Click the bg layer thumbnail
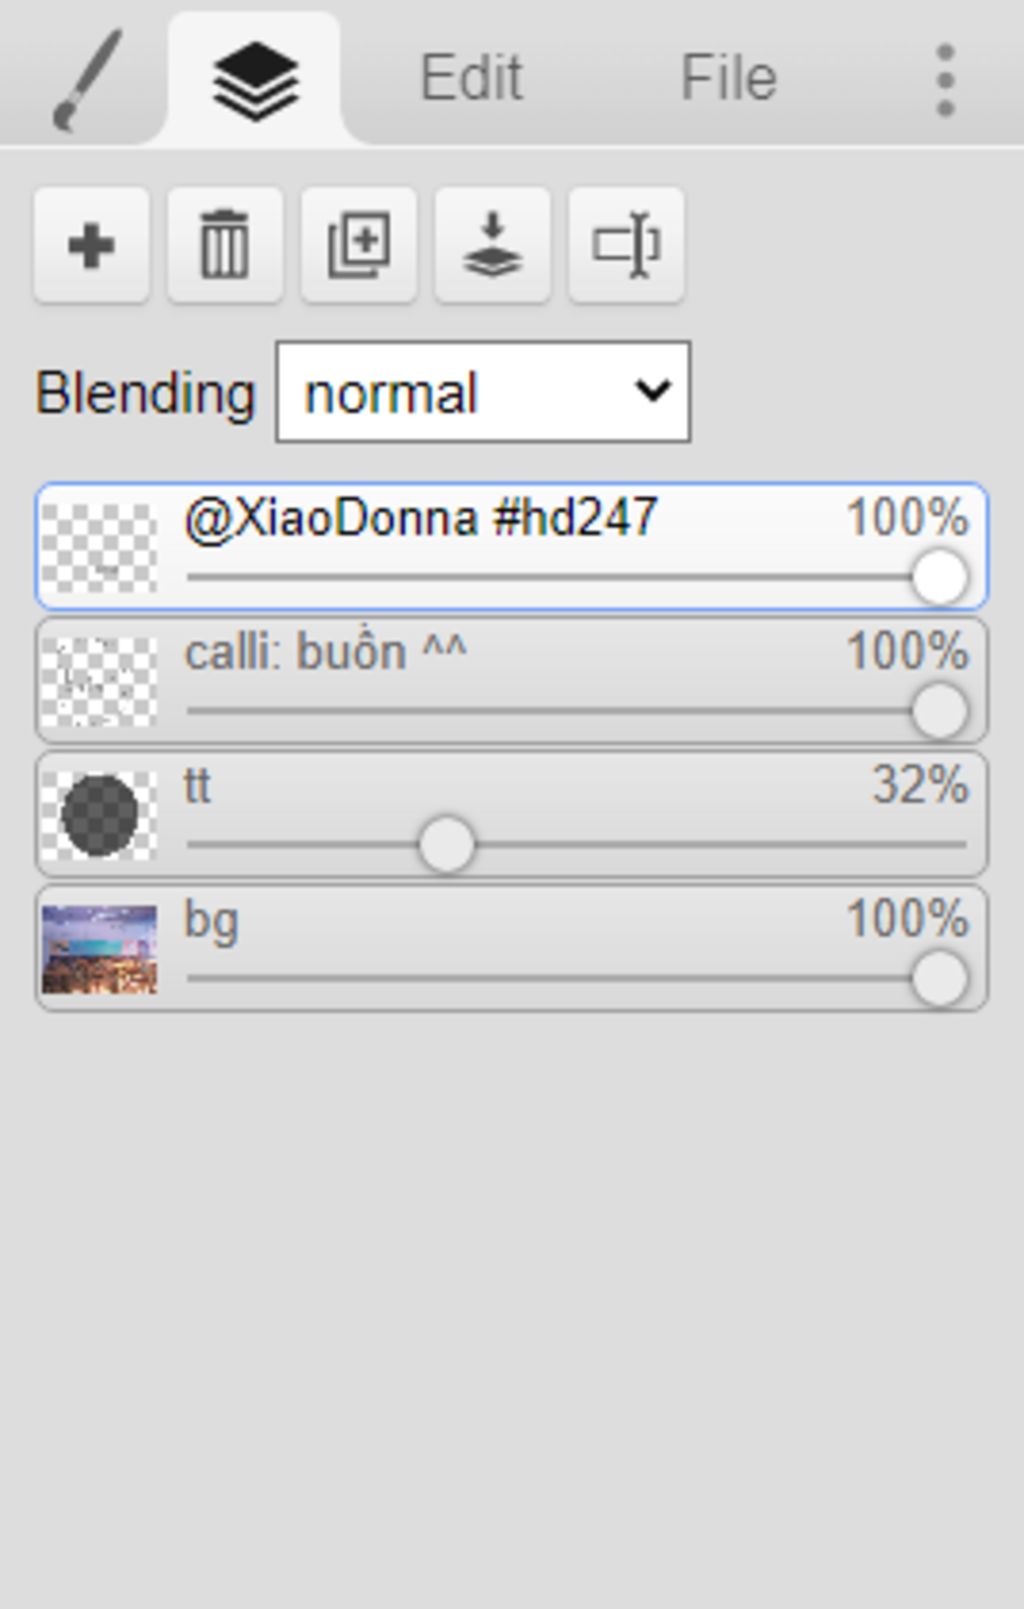The height and width of the screenshot is (1609, 1024). (99, 949)
